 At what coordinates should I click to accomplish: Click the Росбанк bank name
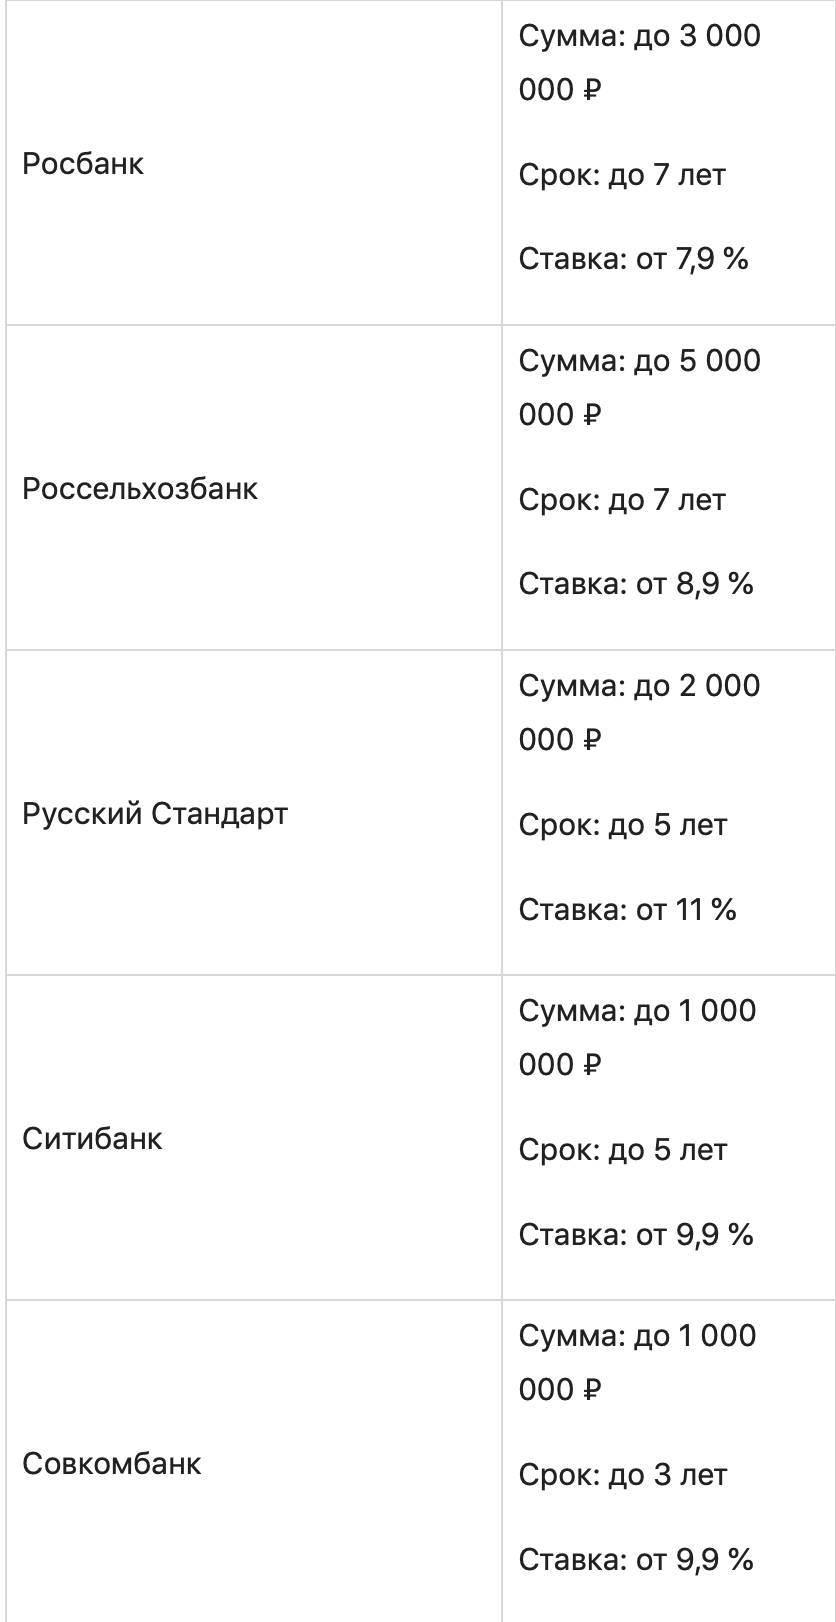[x=83, y=165]
